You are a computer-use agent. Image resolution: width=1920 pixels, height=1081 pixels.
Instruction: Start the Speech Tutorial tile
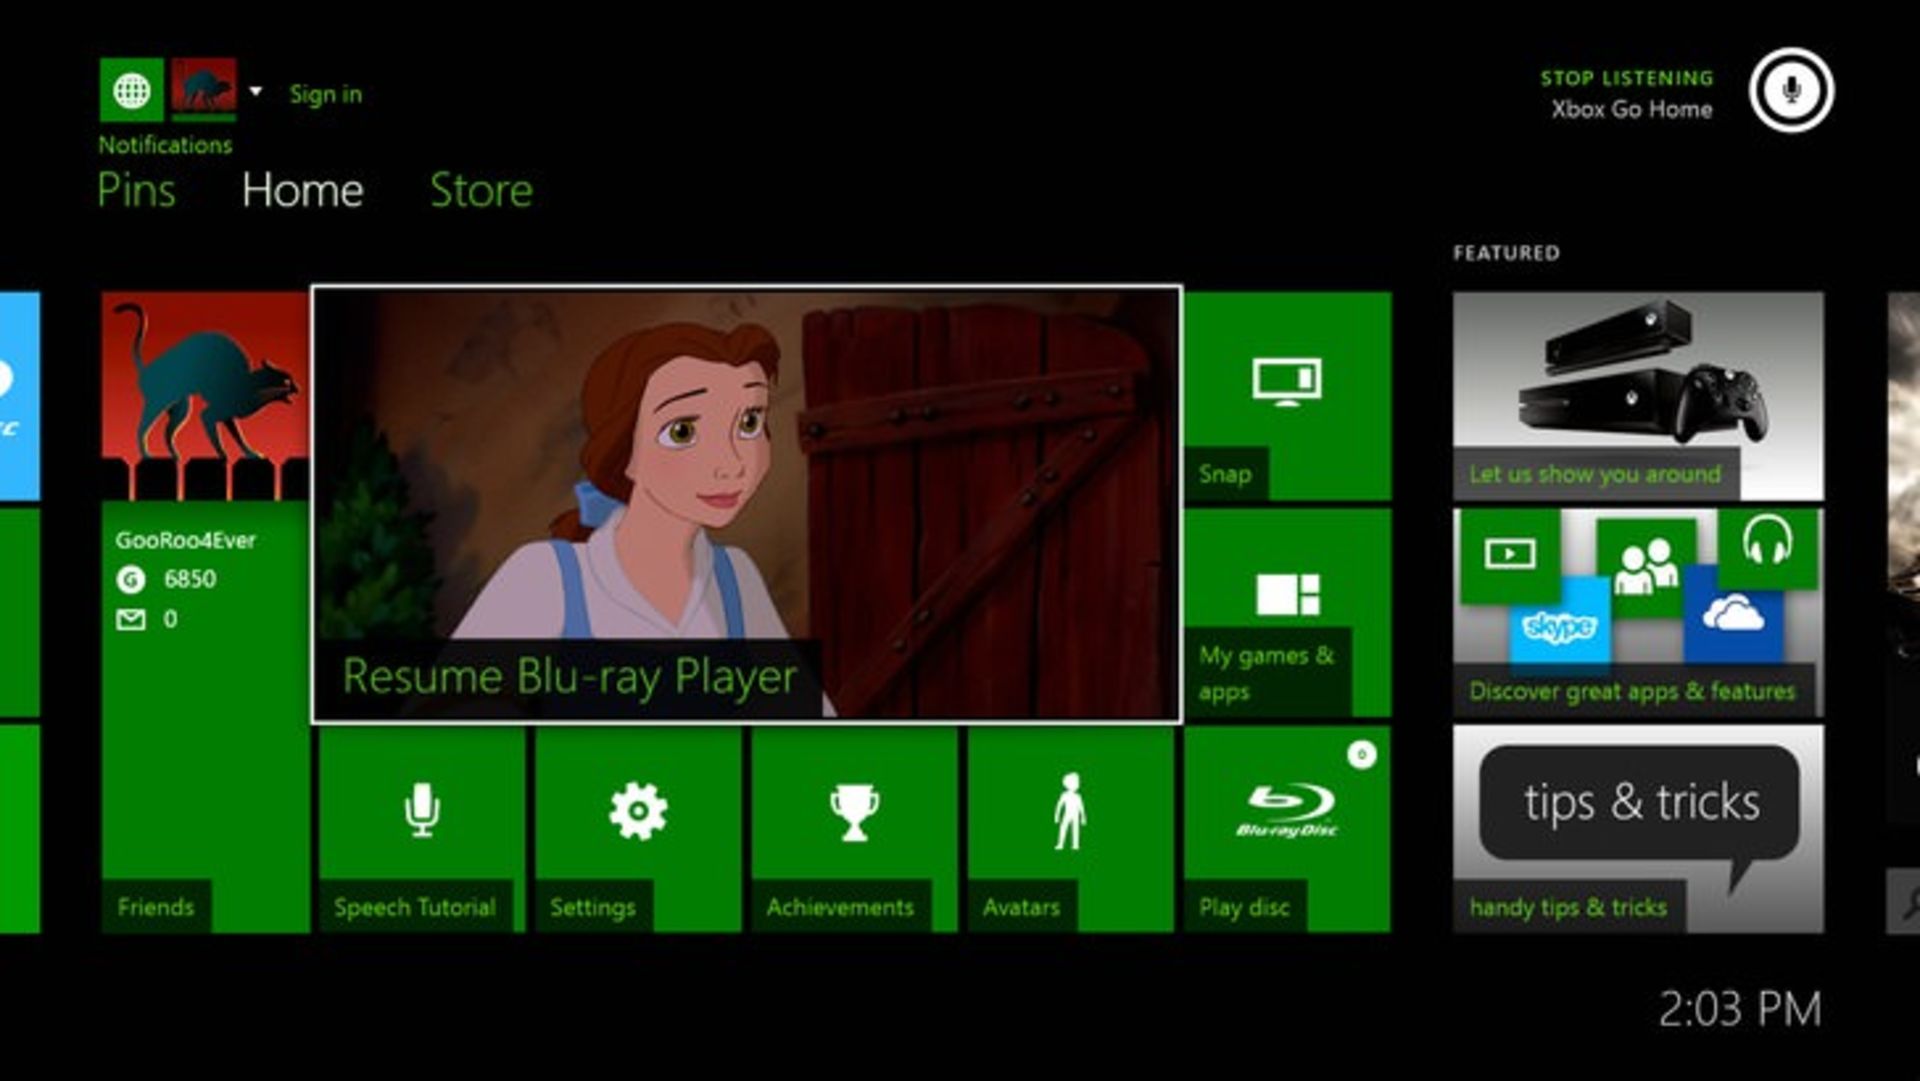[x=421, y=830]
